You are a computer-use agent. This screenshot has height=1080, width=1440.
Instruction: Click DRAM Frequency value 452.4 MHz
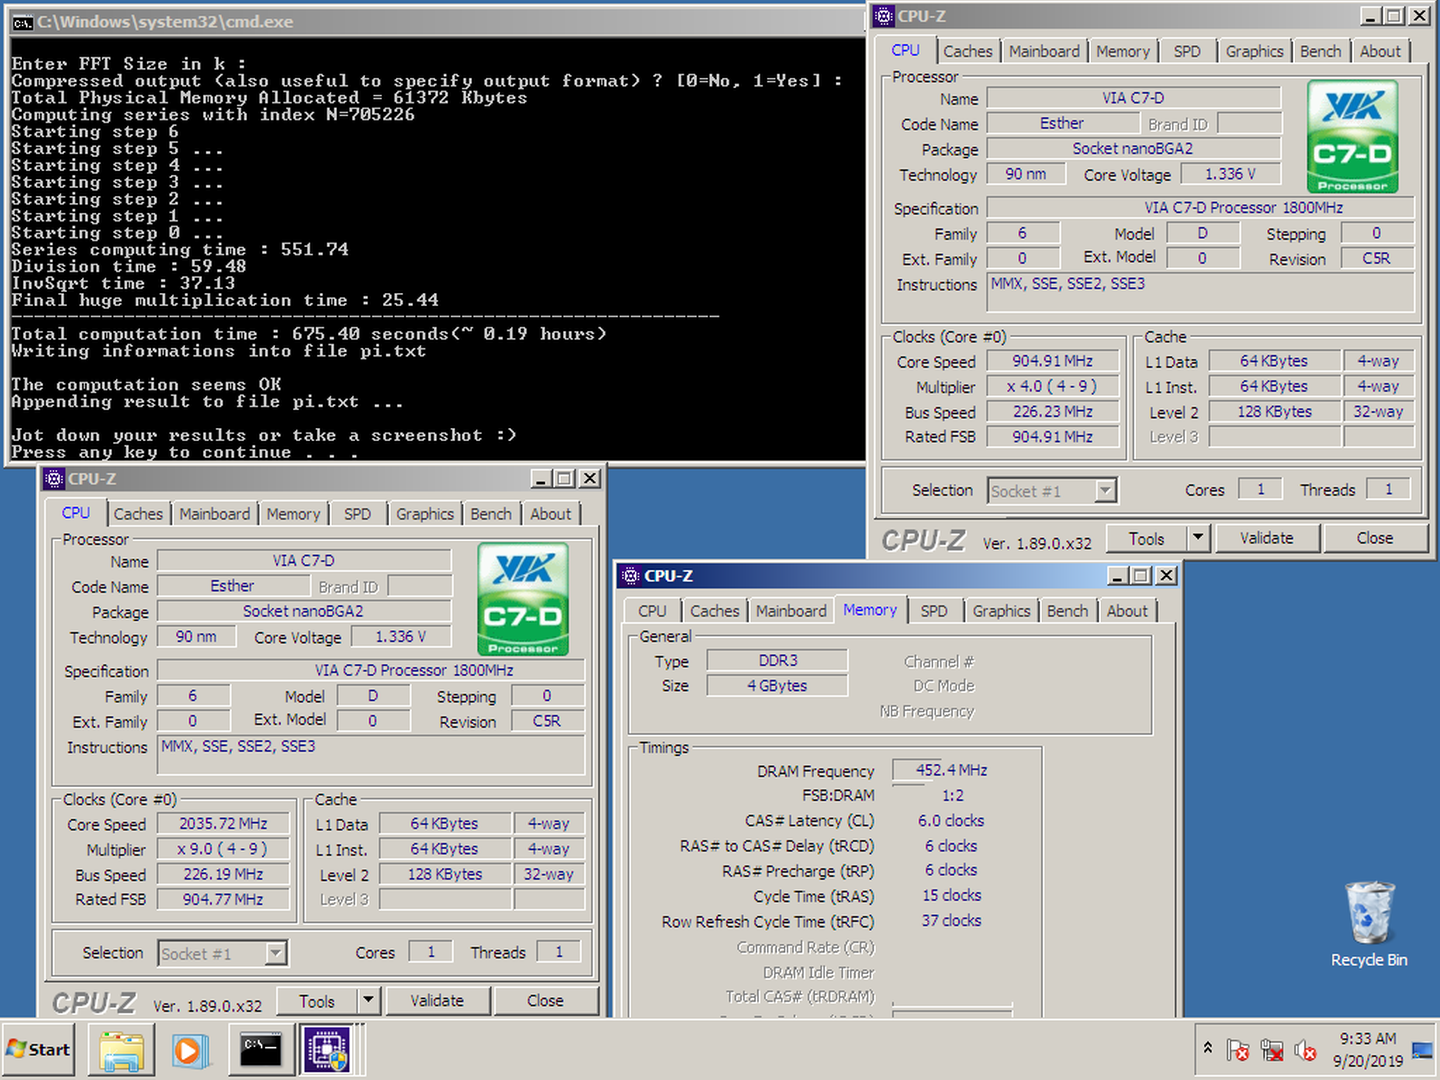(951, 770)
